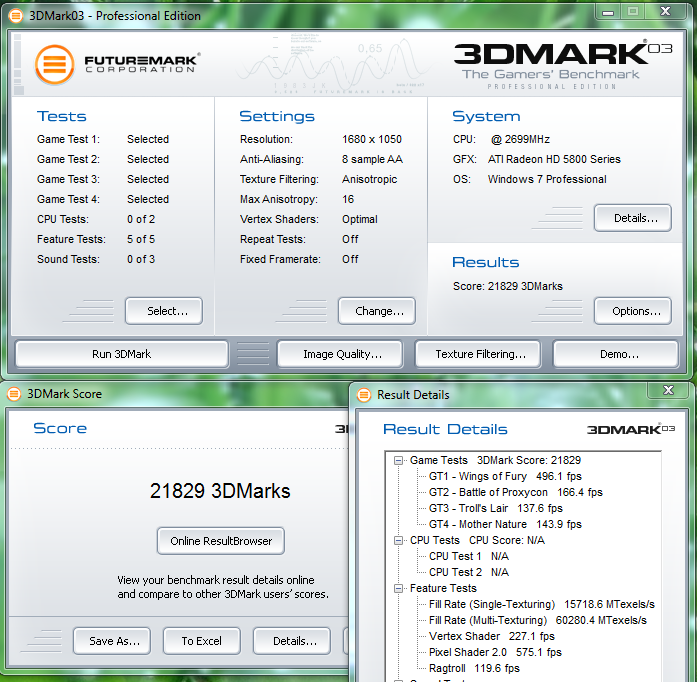Click the Texture Filtering value Anisotropic
Viewport: 697px width, 682px height.
point(369,180)
